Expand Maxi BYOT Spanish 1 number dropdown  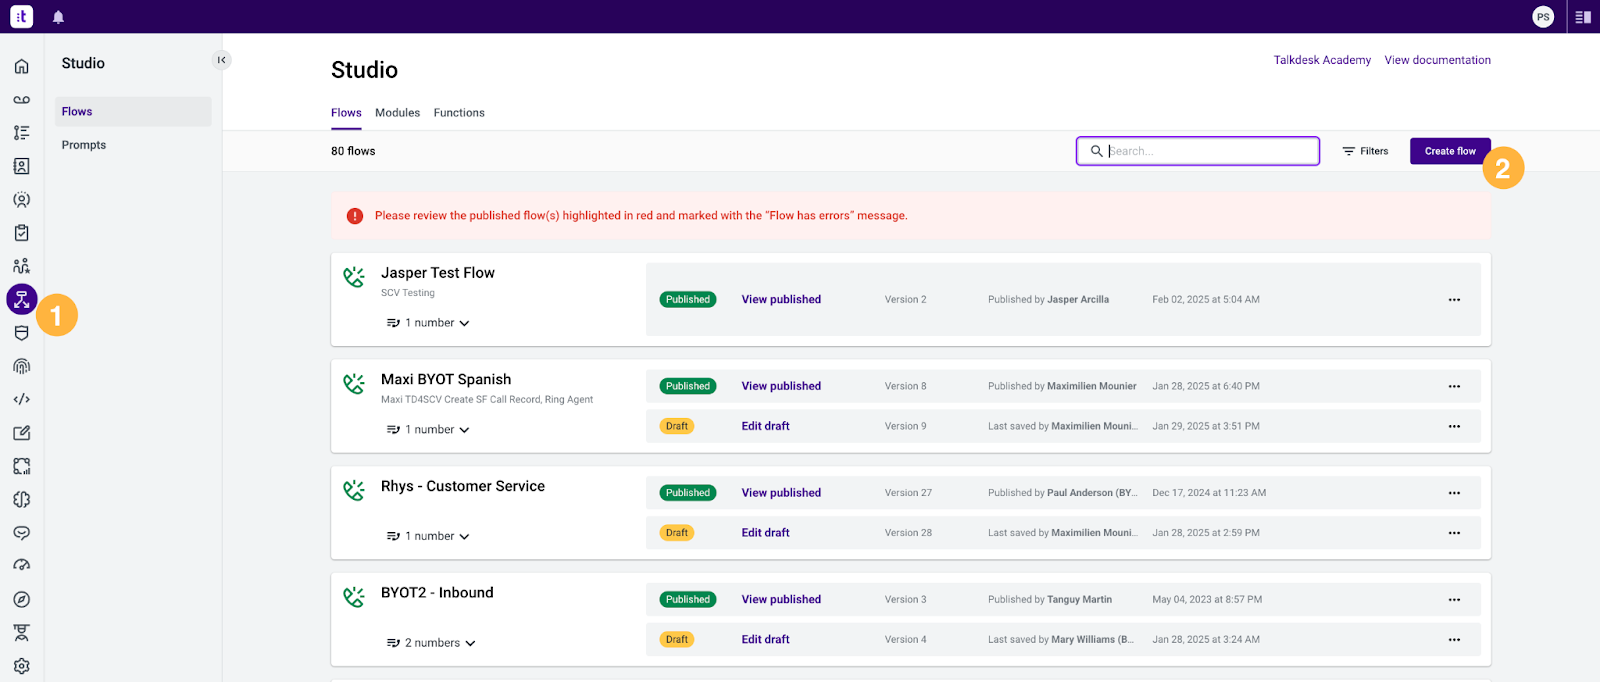click(428, 430)
